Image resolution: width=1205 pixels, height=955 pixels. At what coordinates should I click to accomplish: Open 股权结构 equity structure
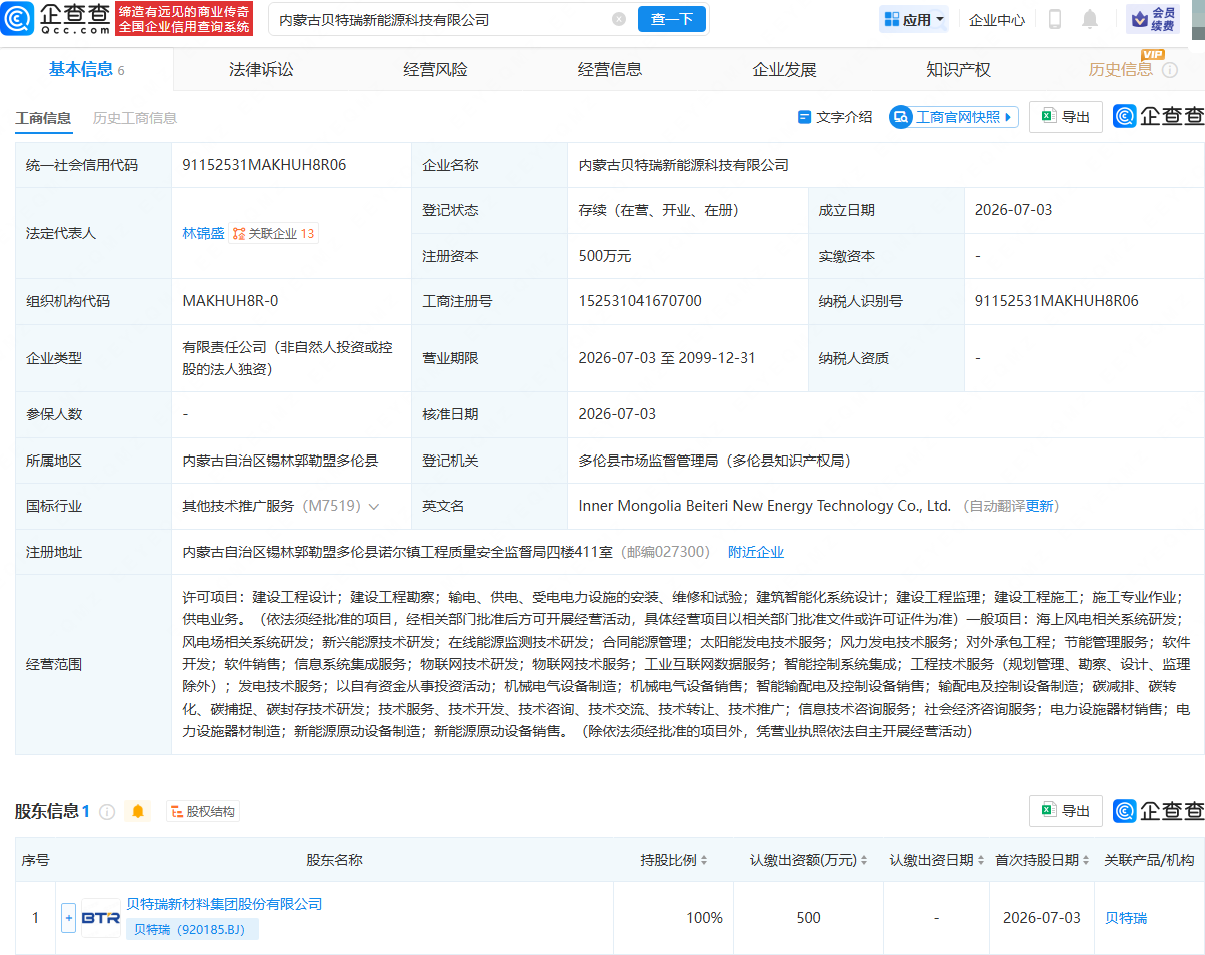[203, 811]
